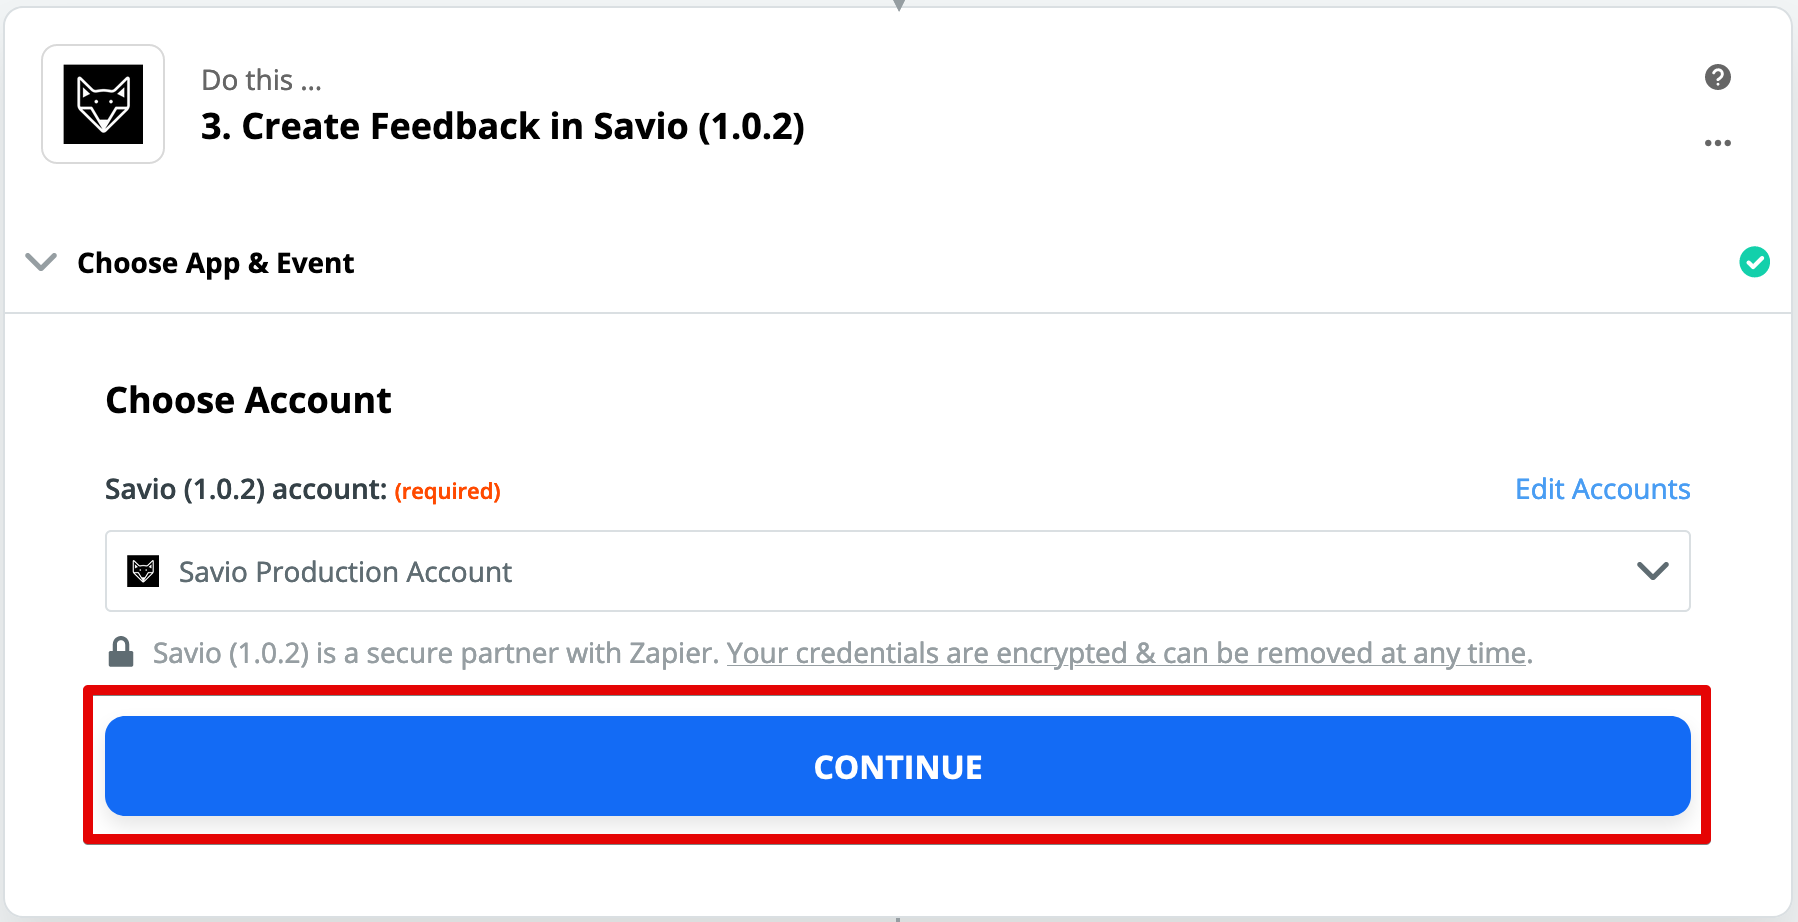Click the red (required) indicator text
The width and height of the screenshot is (1798, 922).
pyautogui.click(x=447, y=491)
